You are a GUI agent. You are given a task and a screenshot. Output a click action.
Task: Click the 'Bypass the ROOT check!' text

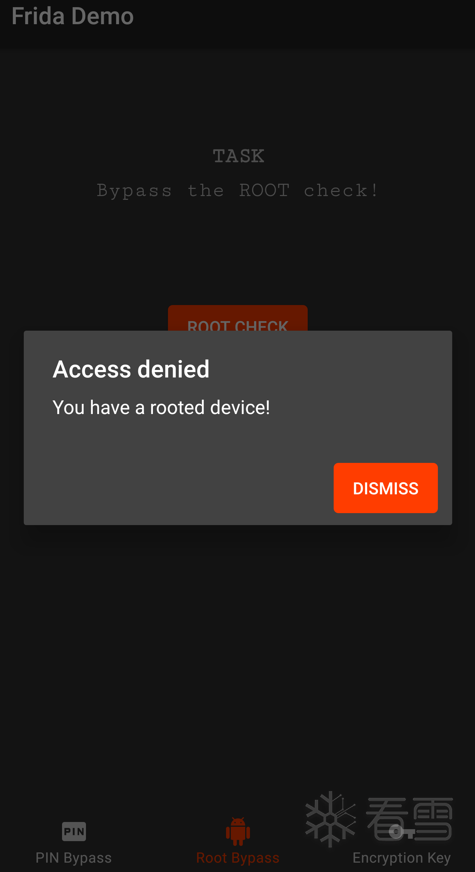(238, 191)
